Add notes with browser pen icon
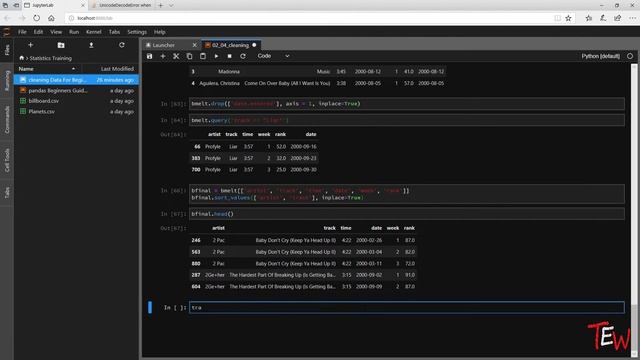This screenshot has width=640, height=360. 603,18
